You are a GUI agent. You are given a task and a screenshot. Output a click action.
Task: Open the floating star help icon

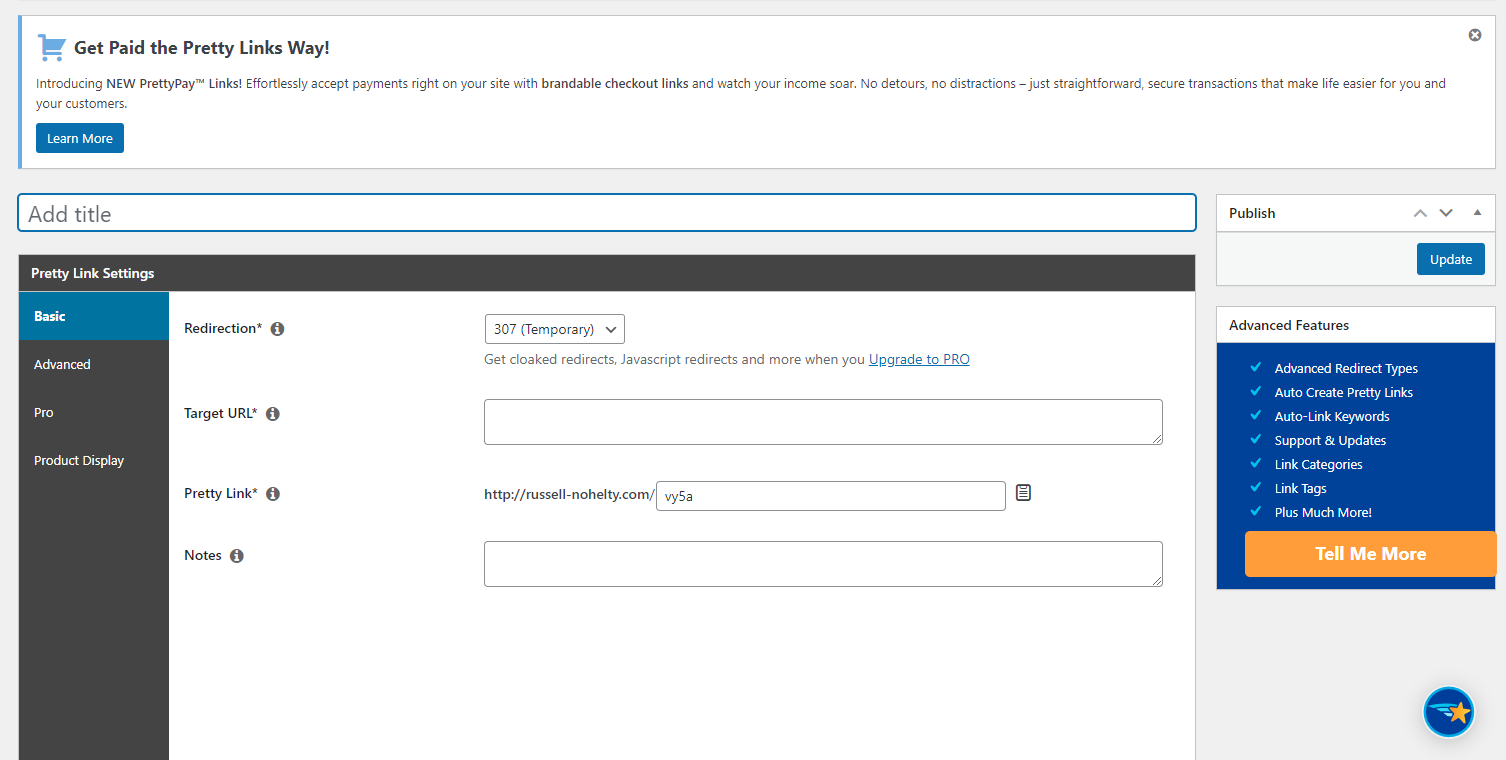(1449, 712)
